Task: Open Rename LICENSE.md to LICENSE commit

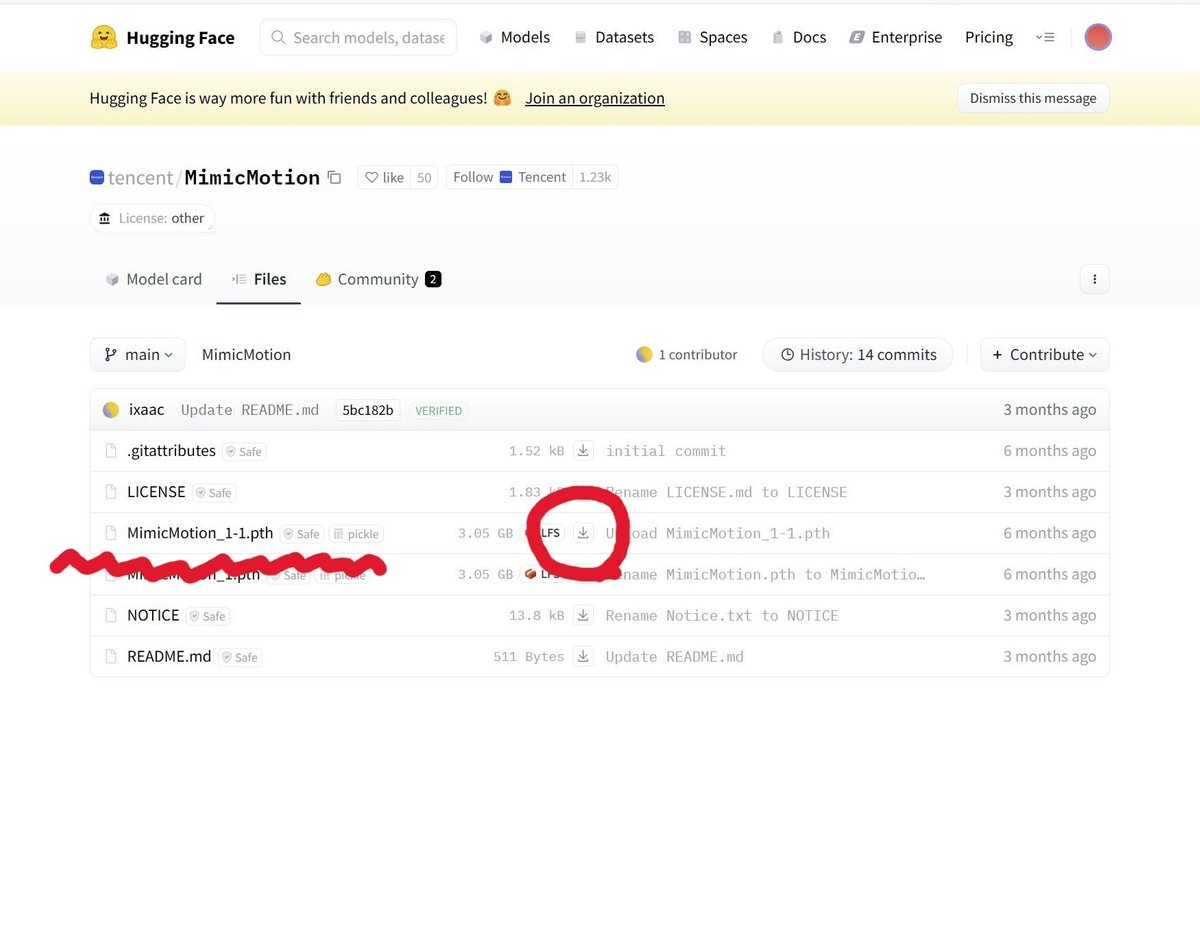Action: click(726, 492)
